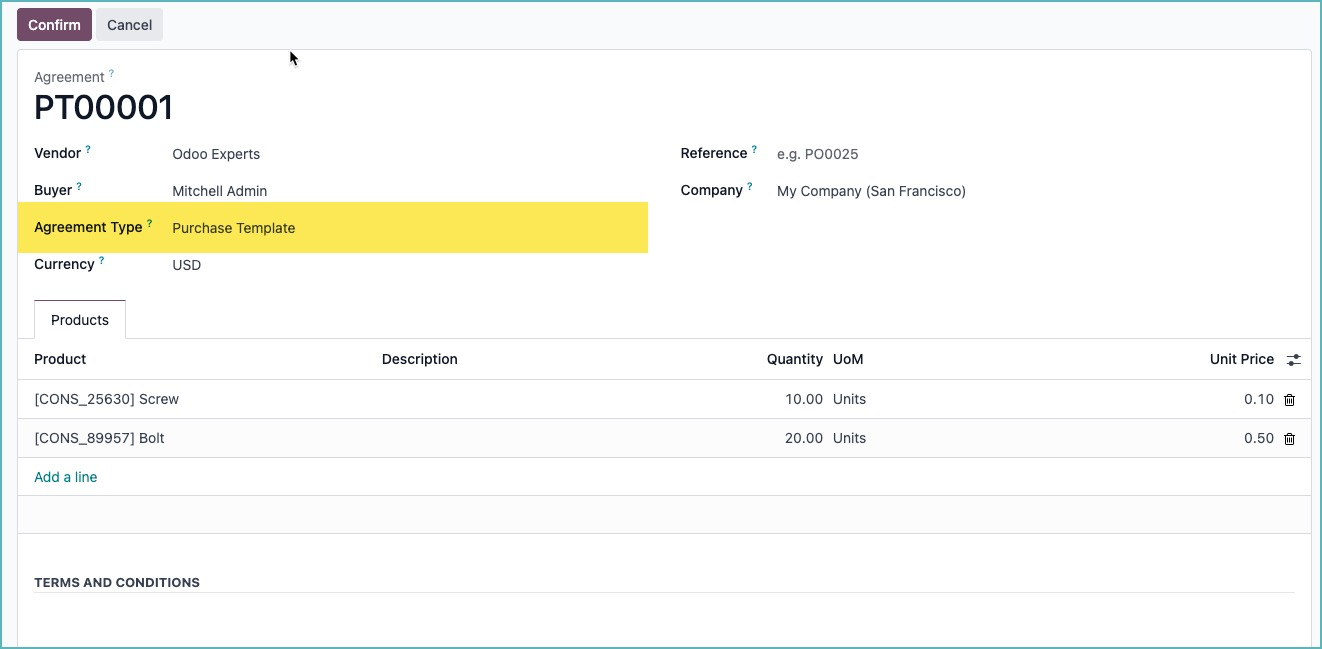
Task: Delete the Bolt product line
Action: pos(1289,439)
